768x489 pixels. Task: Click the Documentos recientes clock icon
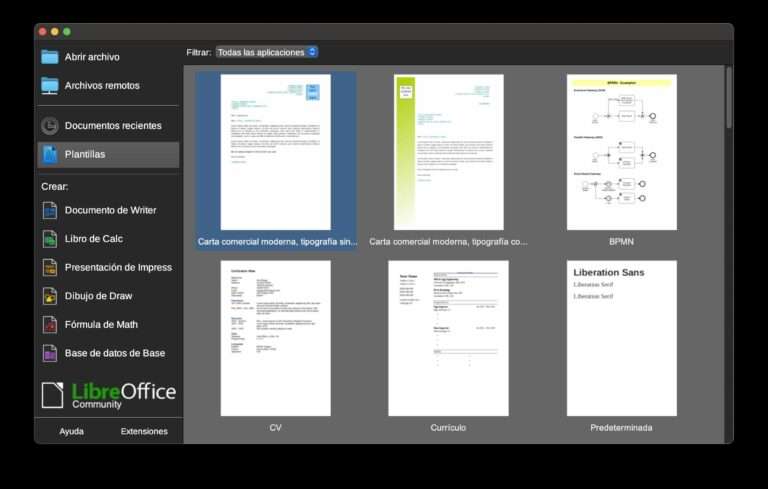(50, 126)
